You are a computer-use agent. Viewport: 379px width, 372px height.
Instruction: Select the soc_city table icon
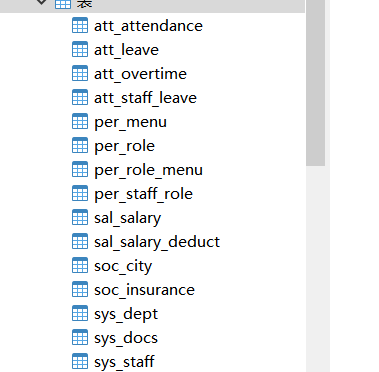pyautogui.click(x=80, y=266)
